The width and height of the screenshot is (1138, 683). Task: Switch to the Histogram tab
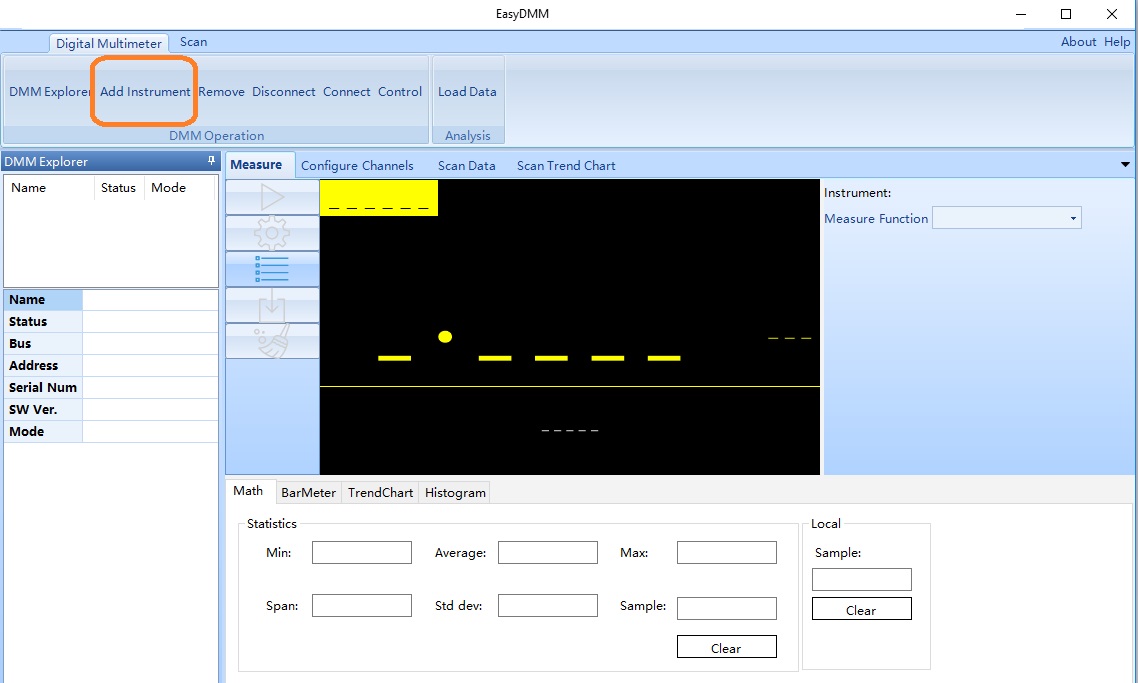click(455, 492)
